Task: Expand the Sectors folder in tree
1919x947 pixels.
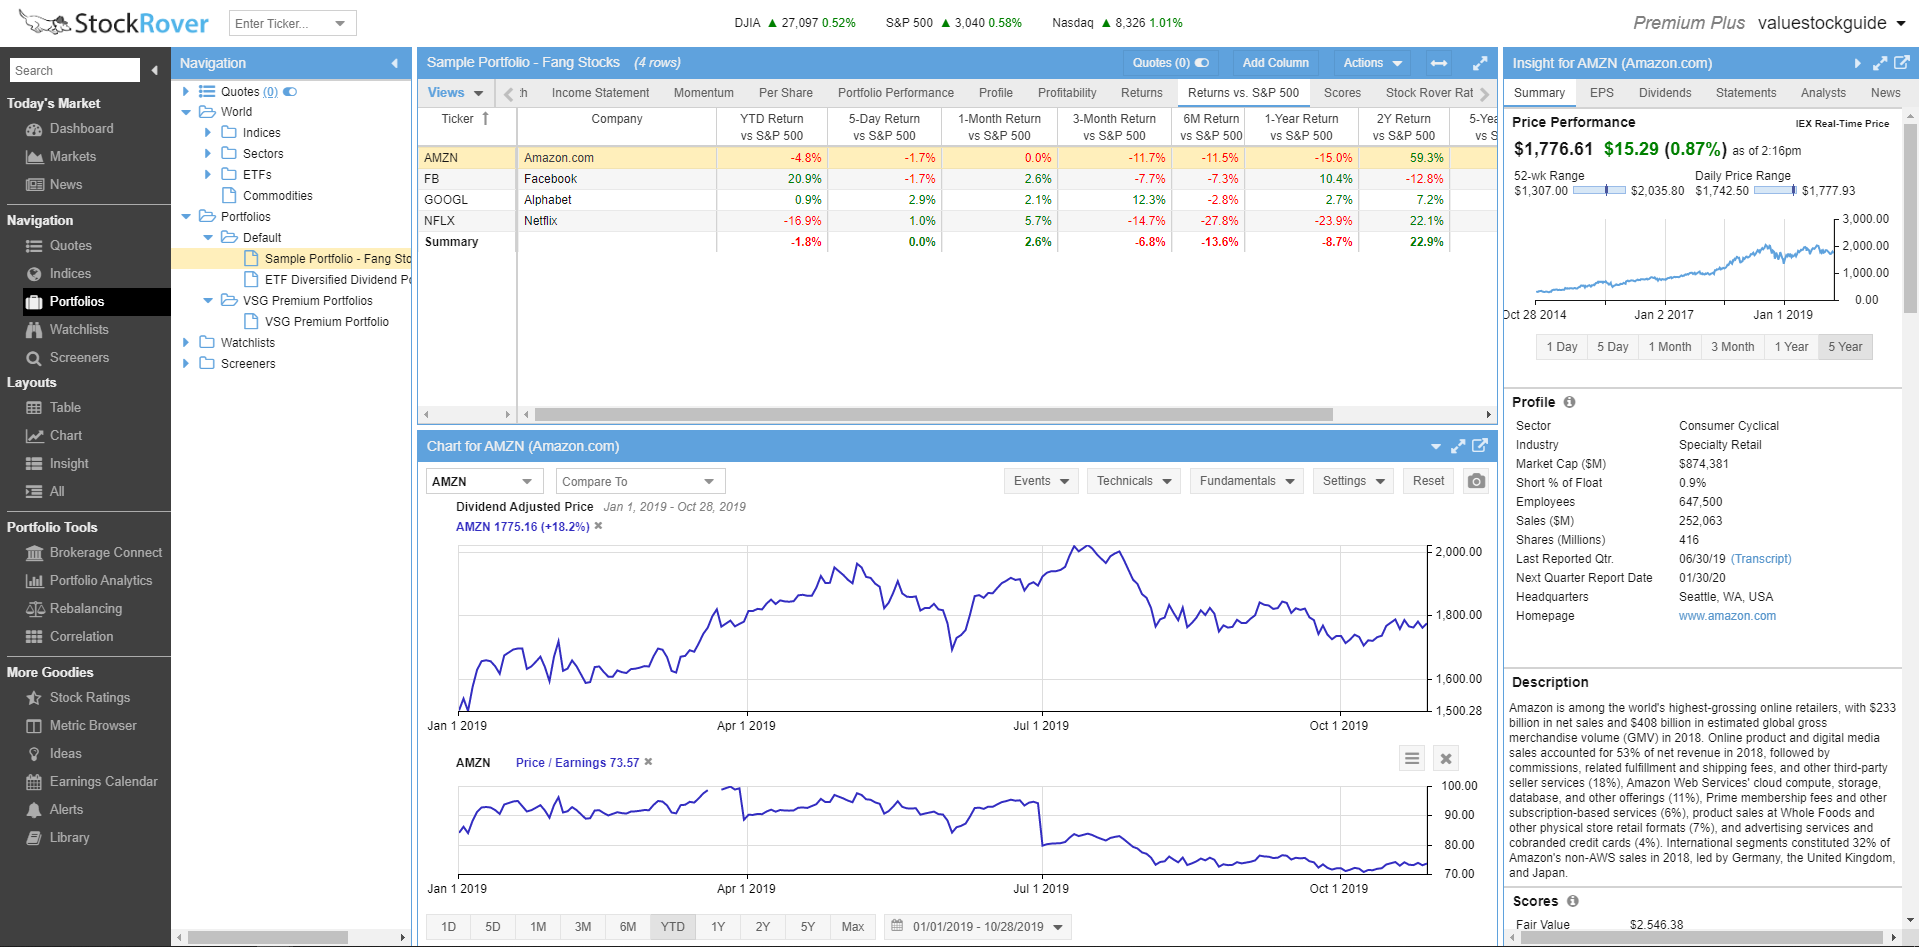Action: pos(208,154)
